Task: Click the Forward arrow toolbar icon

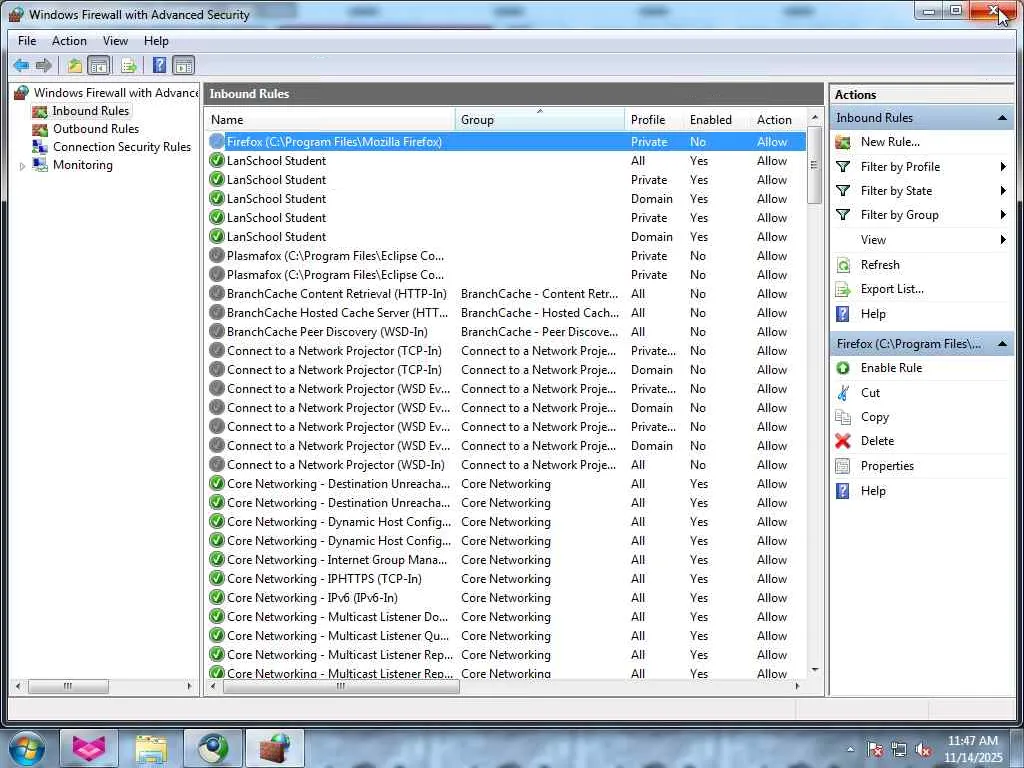Action: [44, 65]
